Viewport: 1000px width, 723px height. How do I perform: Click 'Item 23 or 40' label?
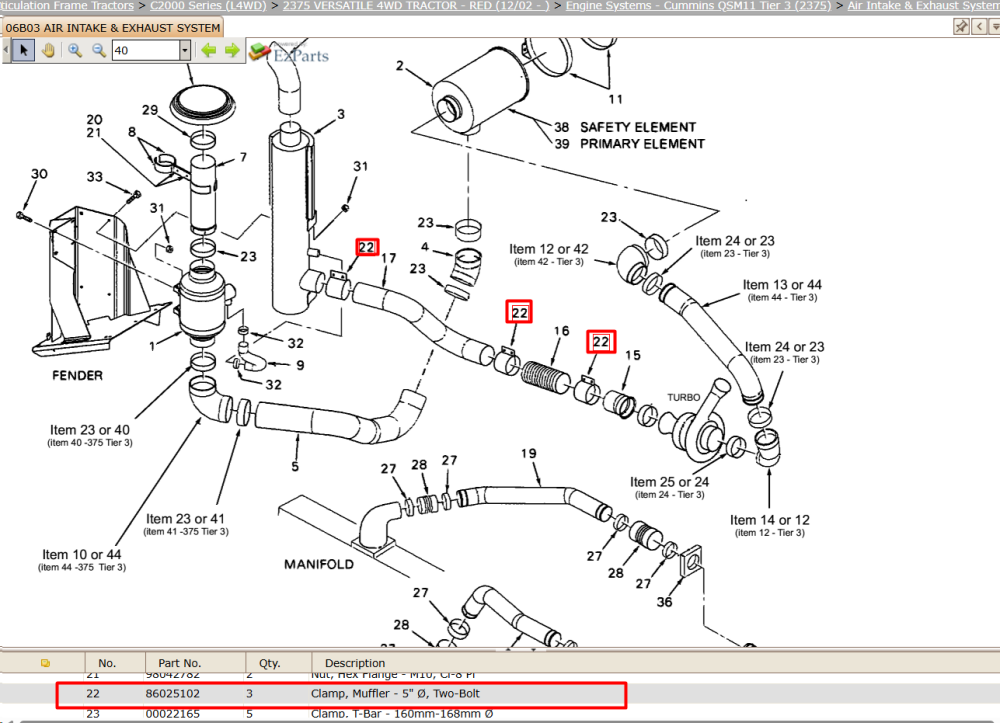90,430
